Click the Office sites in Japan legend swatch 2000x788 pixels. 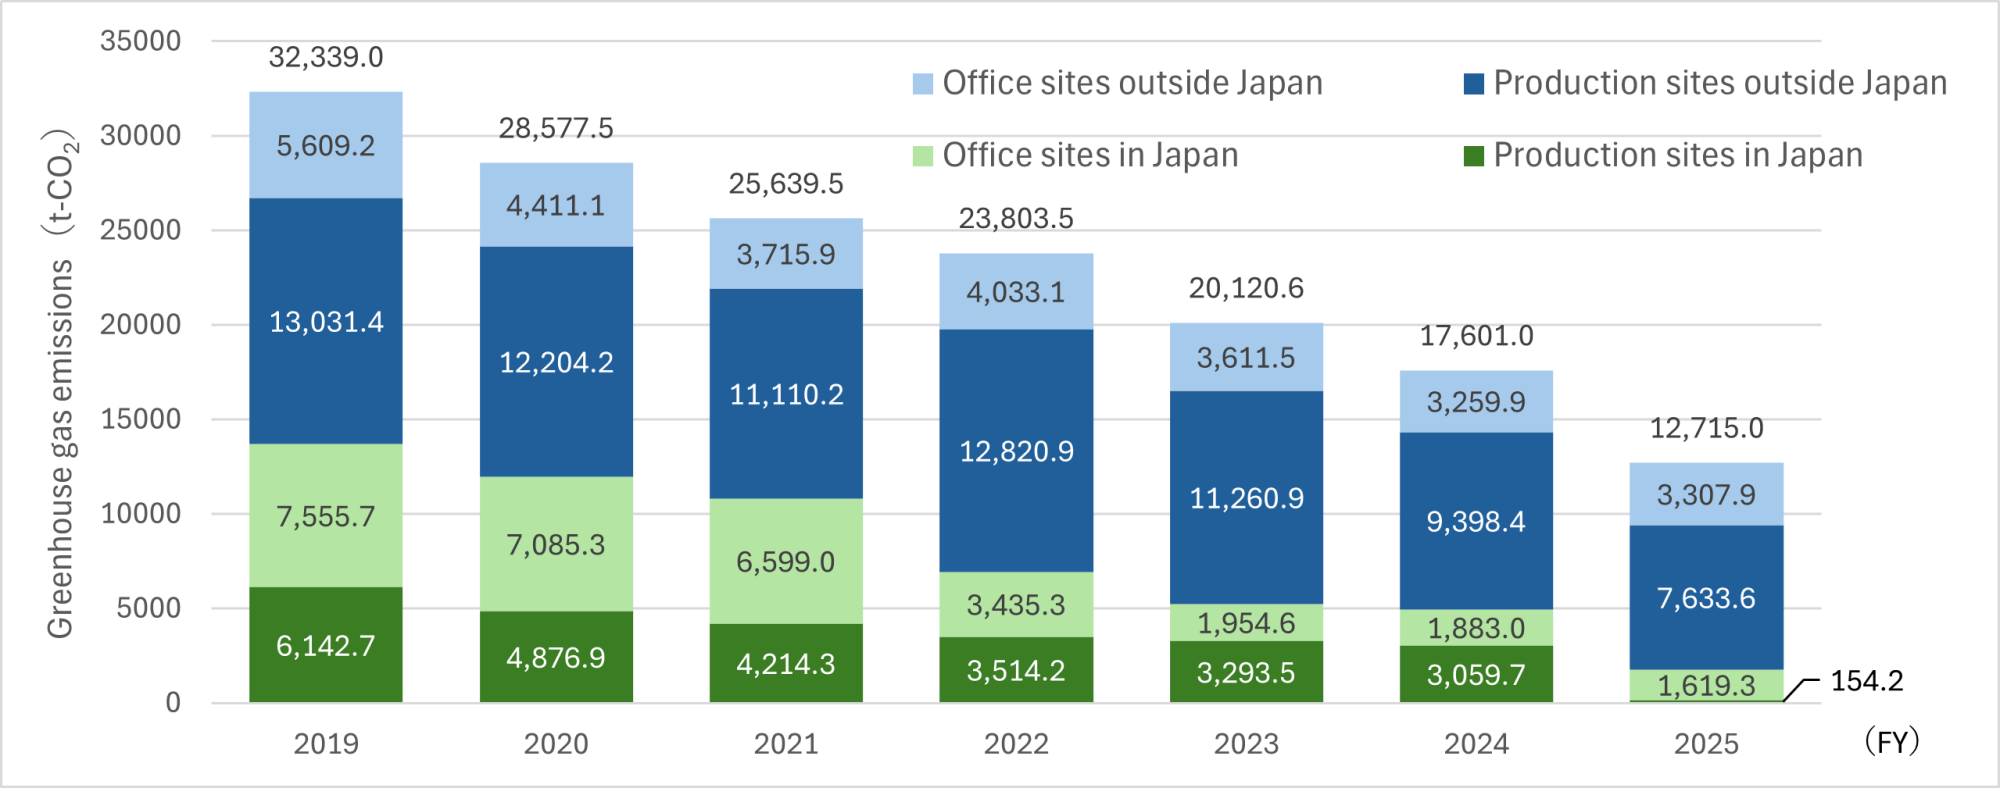(922, 156)
